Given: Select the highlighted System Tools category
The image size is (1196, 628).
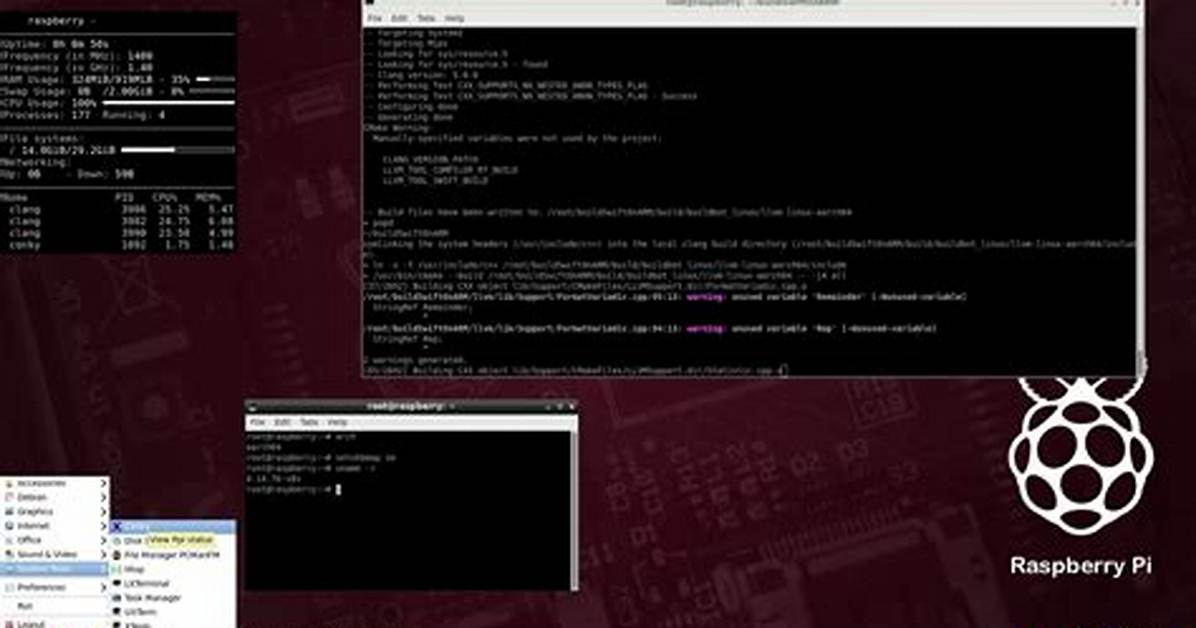Looking at the screenshot, I should 55,569.
